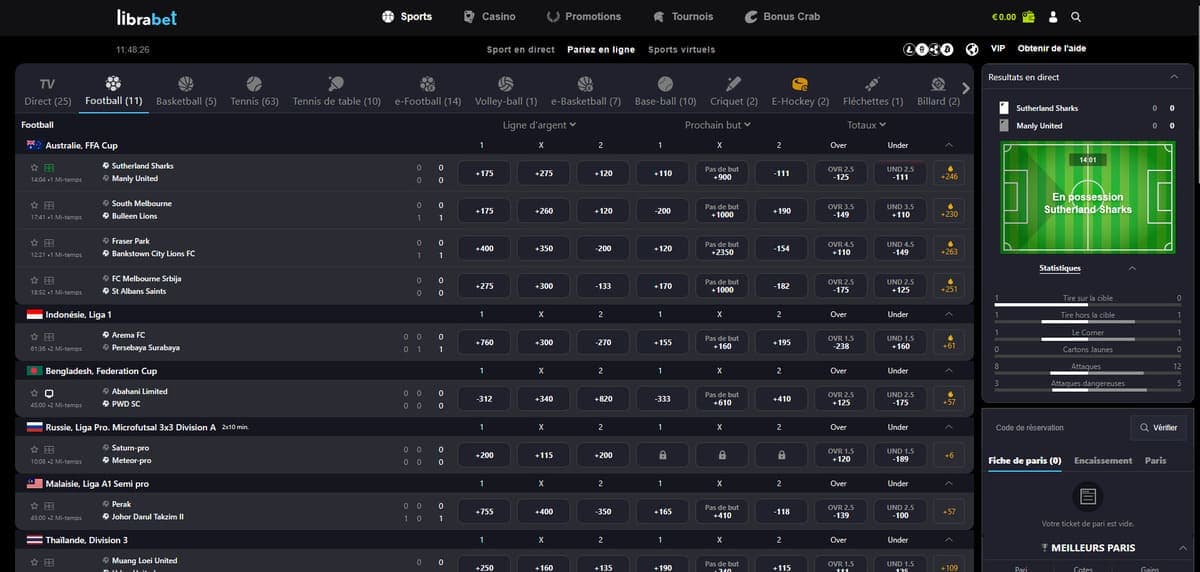Screen dimensions: 1200x572
Task: Open the wallet deposit icon
Action: (1028, 17)
